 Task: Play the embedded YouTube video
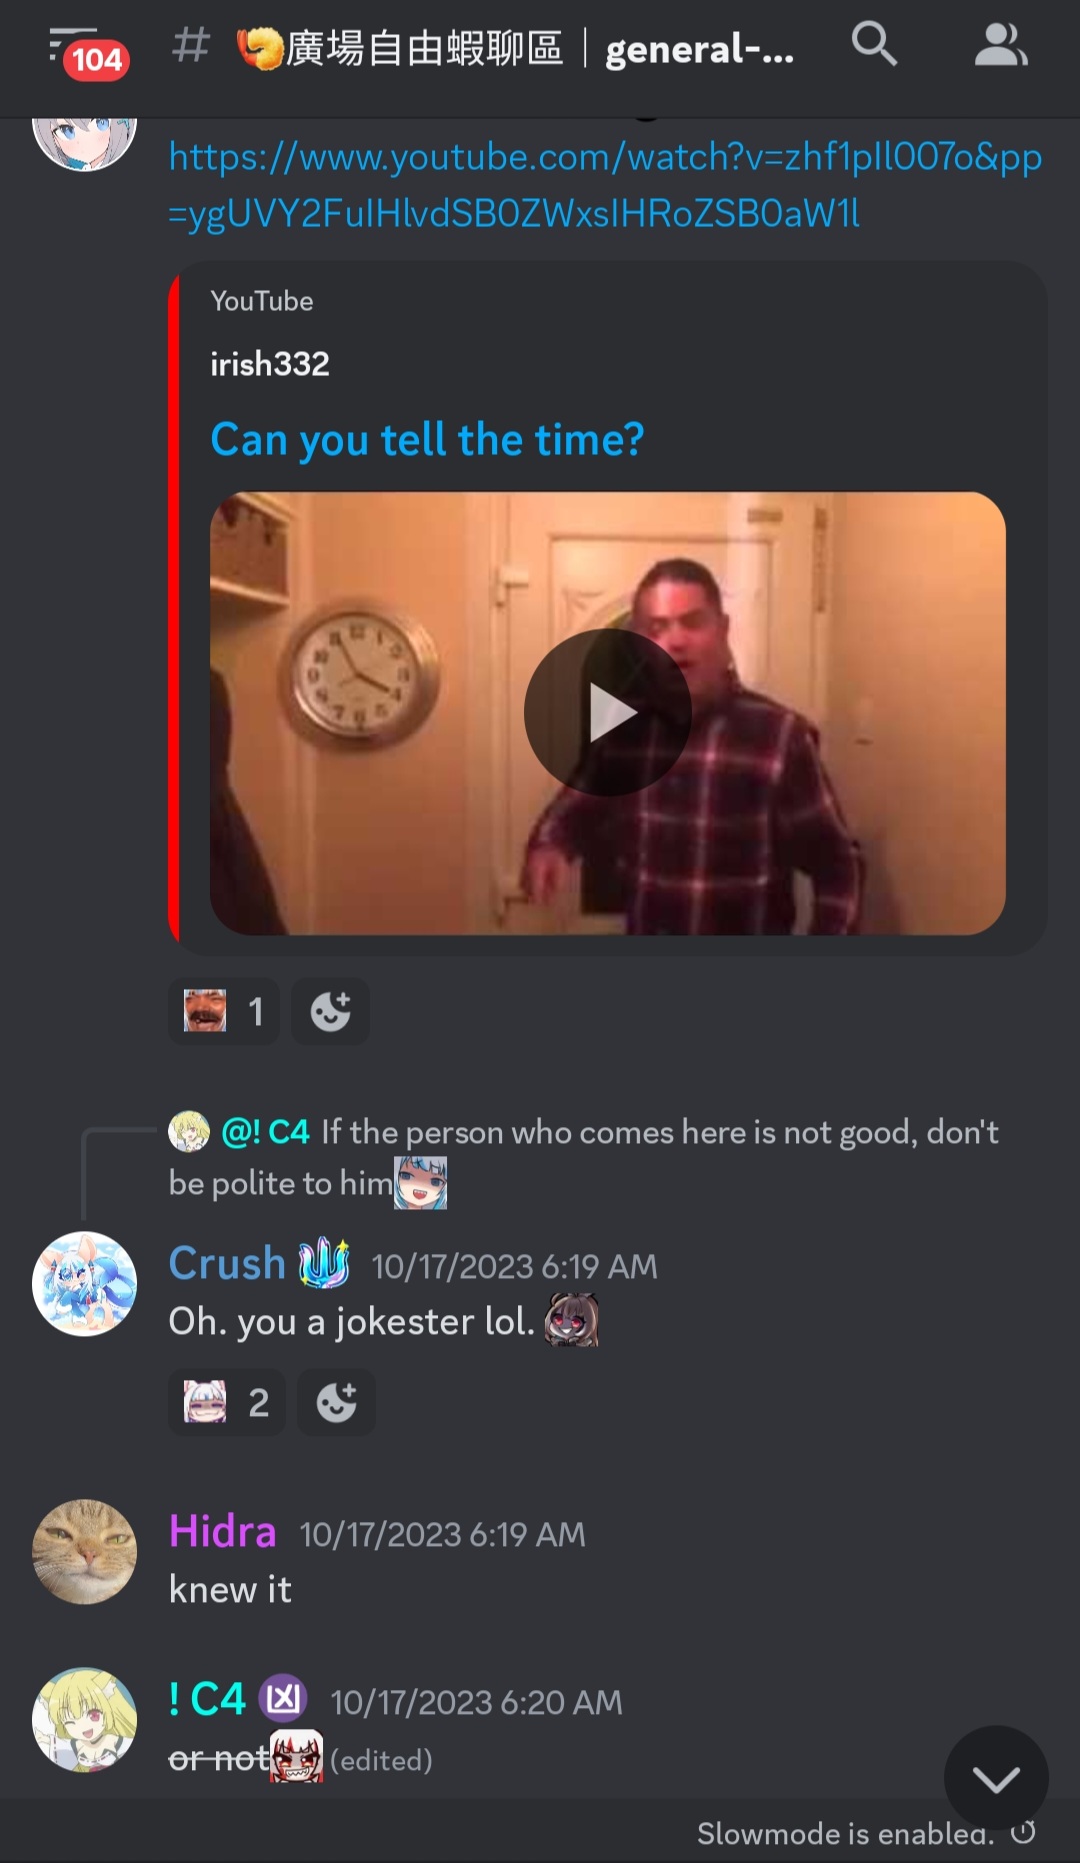point(608,713)
